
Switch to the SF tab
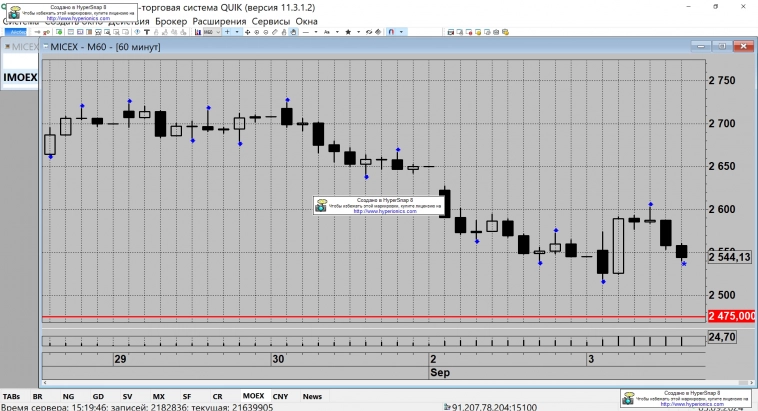187,396
